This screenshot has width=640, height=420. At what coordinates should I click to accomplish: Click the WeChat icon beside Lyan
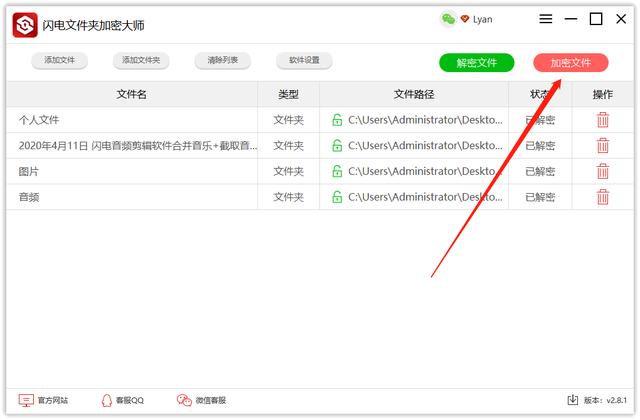[x=448, y=19]
